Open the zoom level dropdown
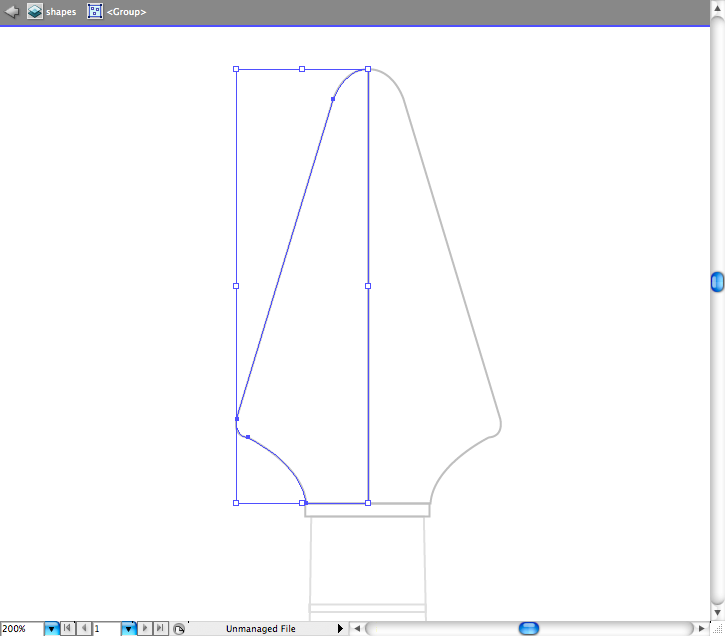The image size is (725, 636). (x=51, y=628)
